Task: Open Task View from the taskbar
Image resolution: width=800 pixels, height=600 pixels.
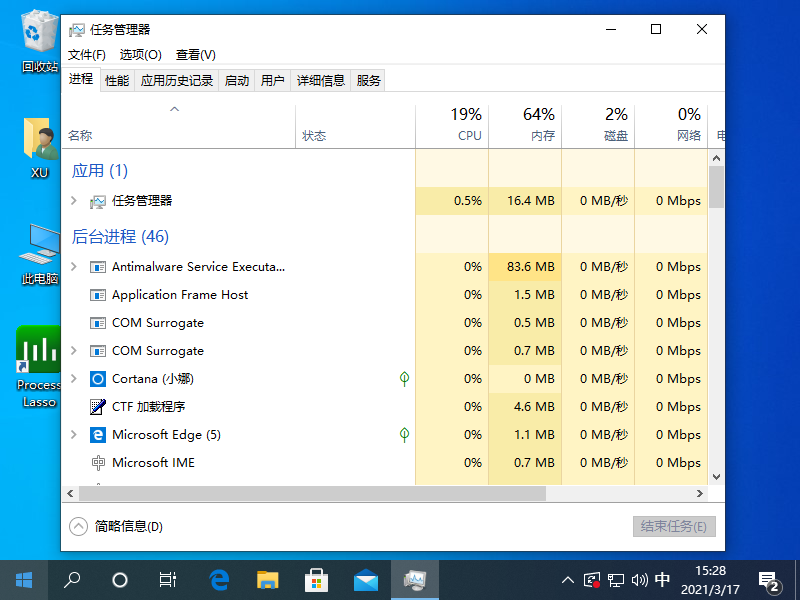Action: coord(169,579)
